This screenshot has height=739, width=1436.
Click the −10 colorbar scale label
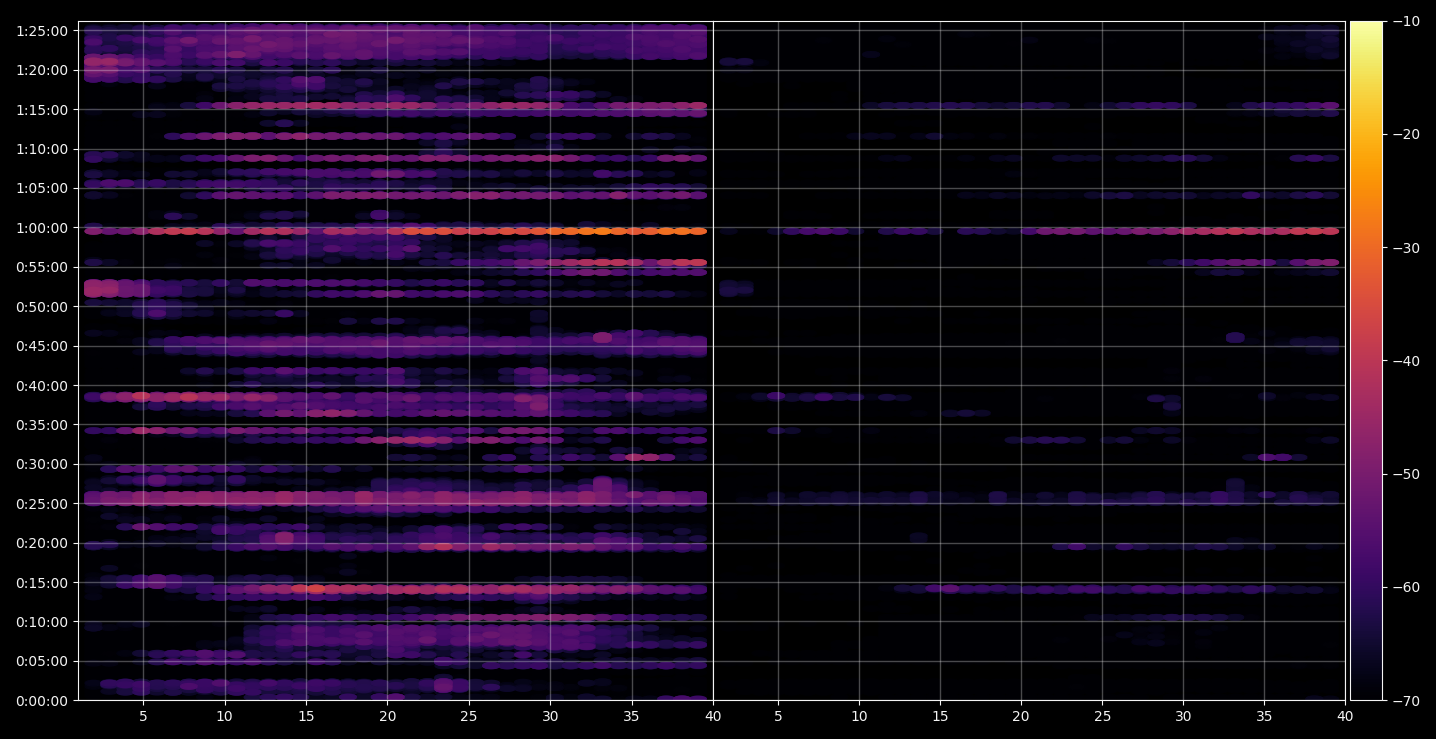[1405, 21]
